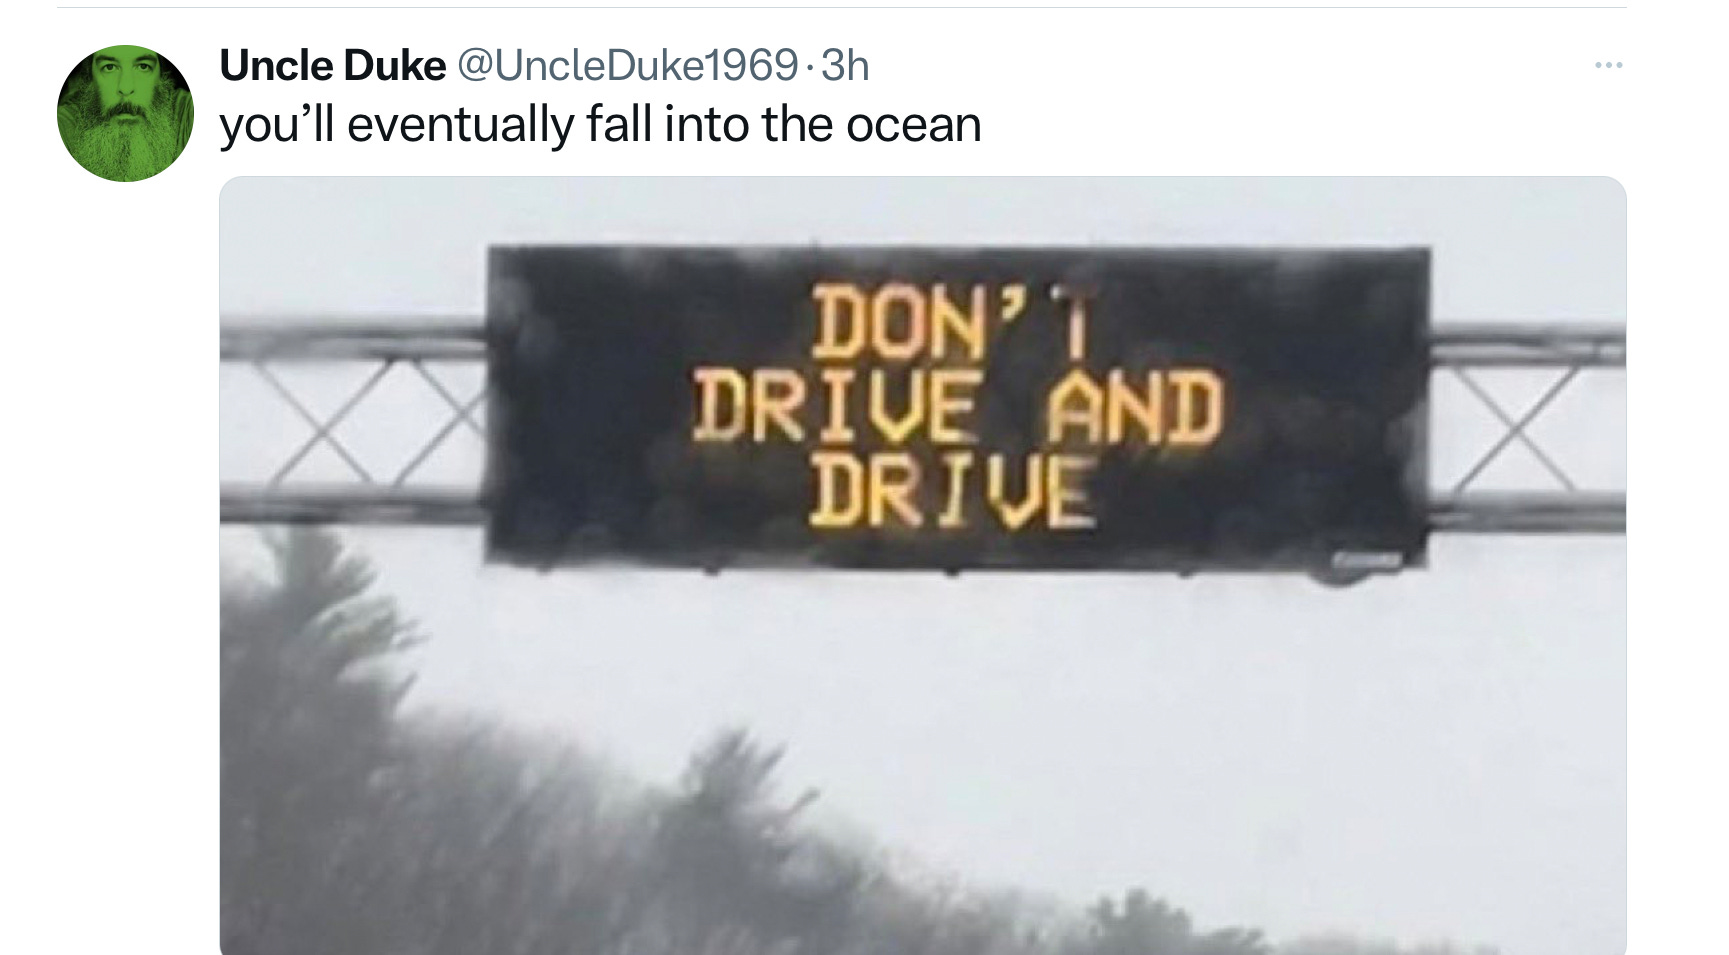Click the Uncle Duke display name
This screenshot has height=955, width=1729.
332,66
